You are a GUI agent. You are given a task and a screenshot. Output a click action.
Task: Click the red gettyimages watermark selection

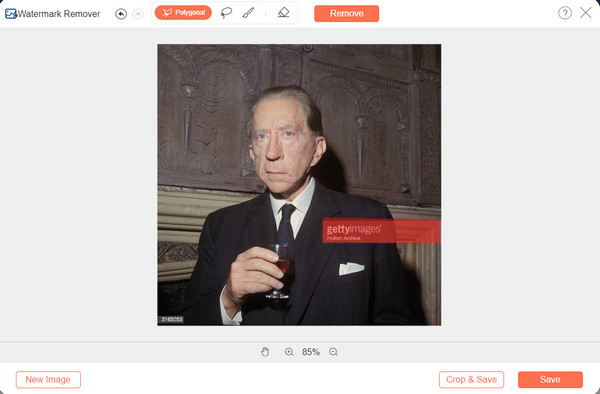[381, 231]
